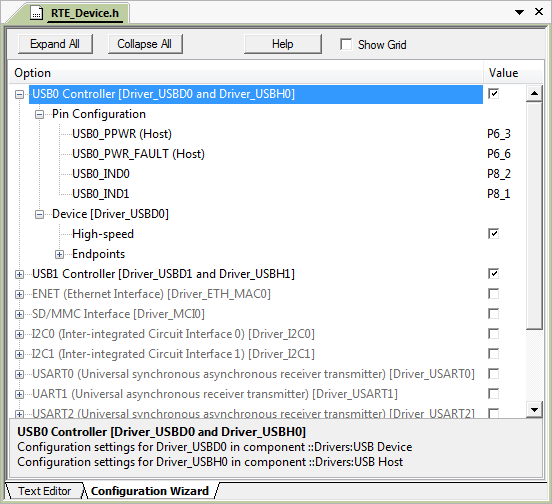Collapse the Pin Configuration node
This screenshot has height=504, width=552.
(39, 114)
